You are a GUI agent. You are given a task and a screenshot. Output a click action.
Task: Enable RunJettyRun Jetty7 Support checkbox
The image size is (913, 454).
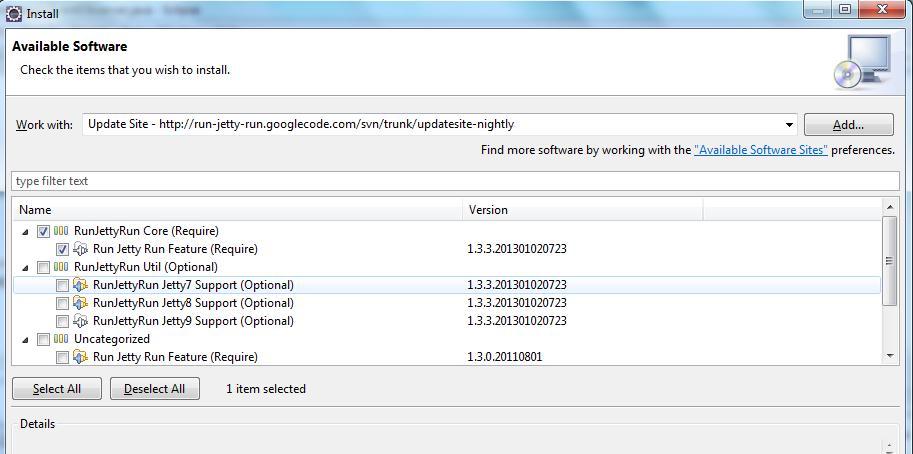coord(62,285)
